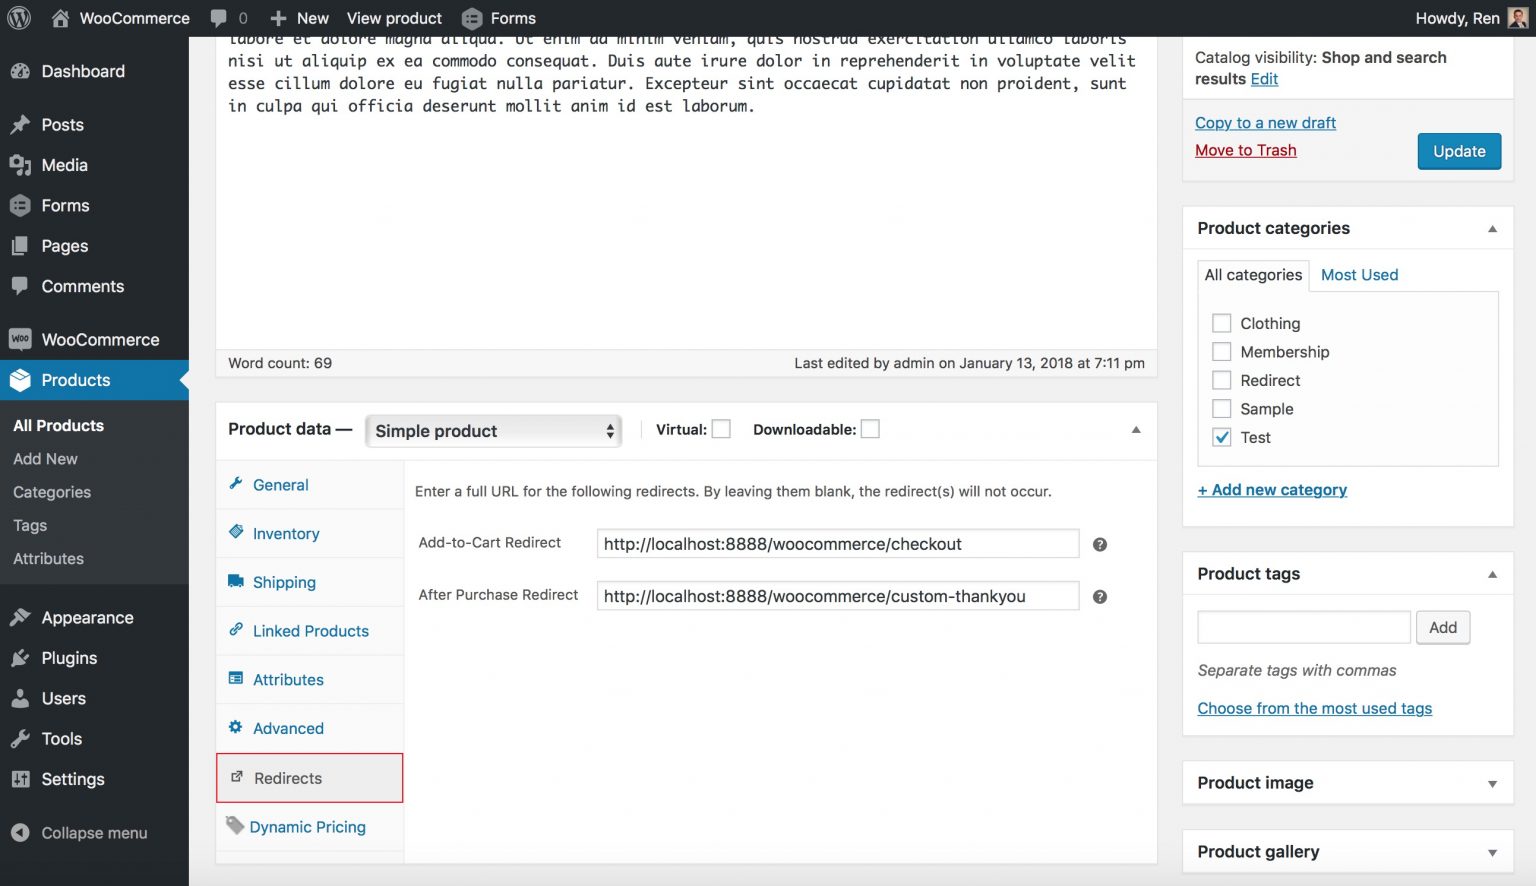The height and width of the screenshot is (886, 1536).
Task: Collapse the Product categories panel
Action: [1492, 229]
